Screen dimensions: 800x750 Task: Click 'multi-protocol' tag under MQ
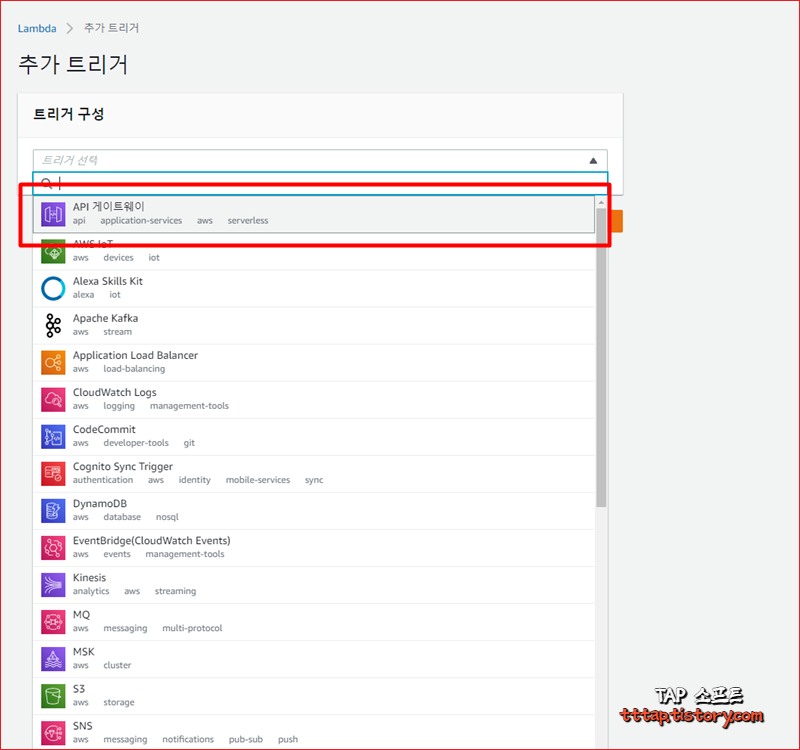point(192,628)
